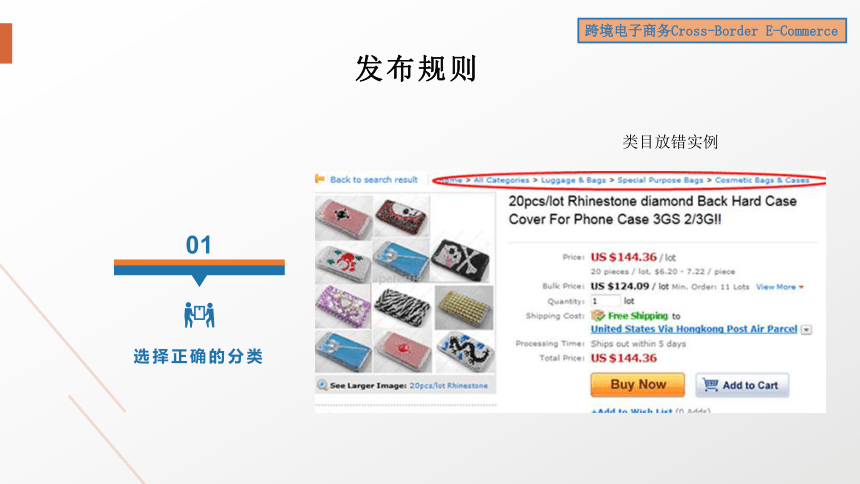
Task: Click the shopping cart icon in Add to Cart
Action: [x=710, y=385]
